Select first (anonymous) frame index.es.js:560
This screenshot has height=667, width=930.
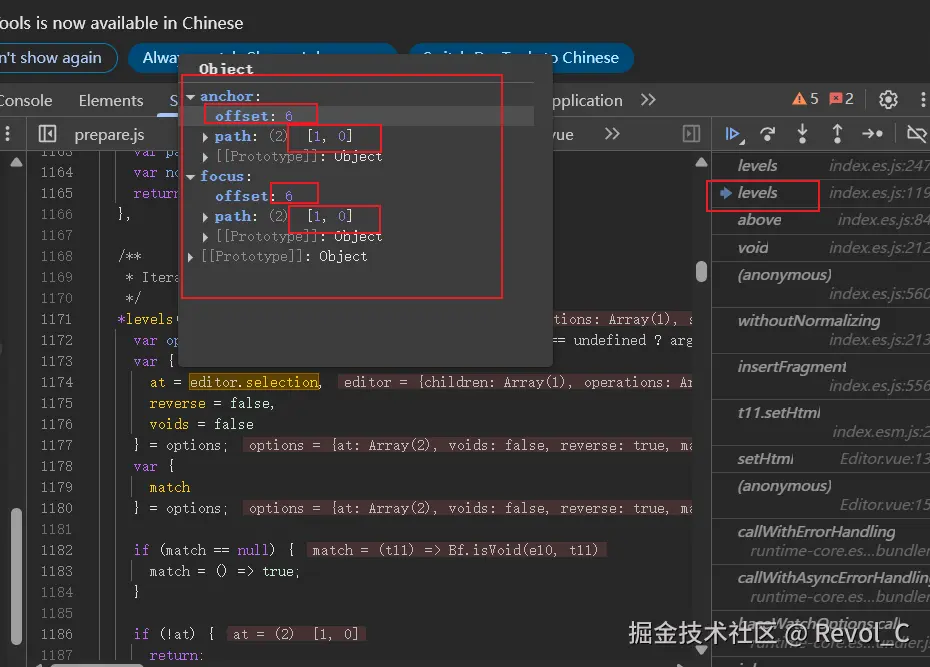[x=821, y=285]
